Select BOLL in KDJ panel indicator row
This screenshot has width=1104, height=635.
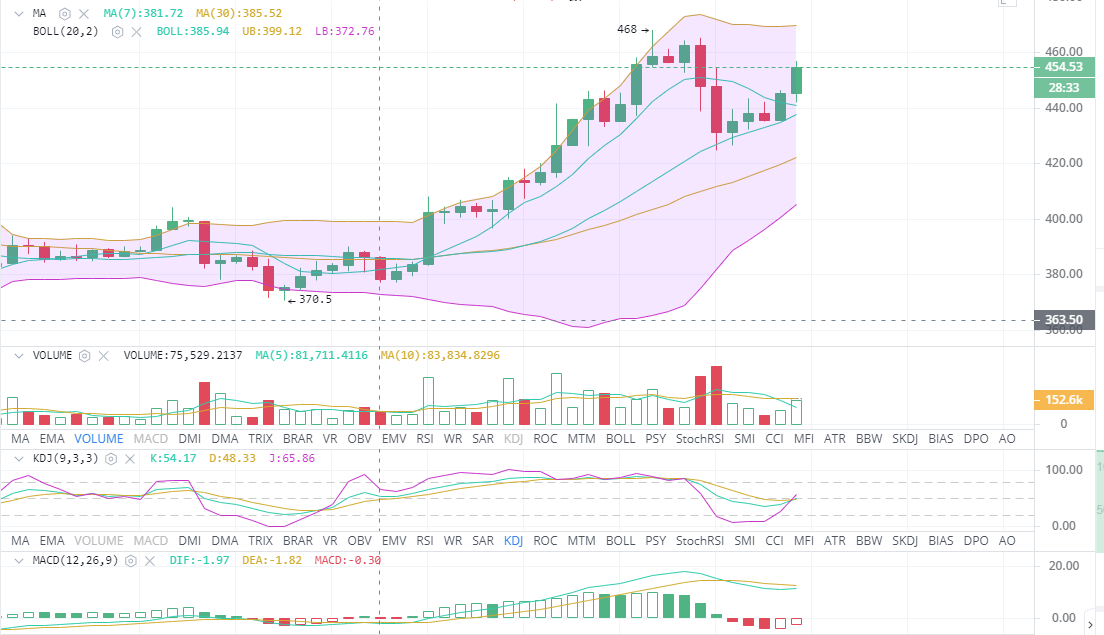tap(620, 541)
